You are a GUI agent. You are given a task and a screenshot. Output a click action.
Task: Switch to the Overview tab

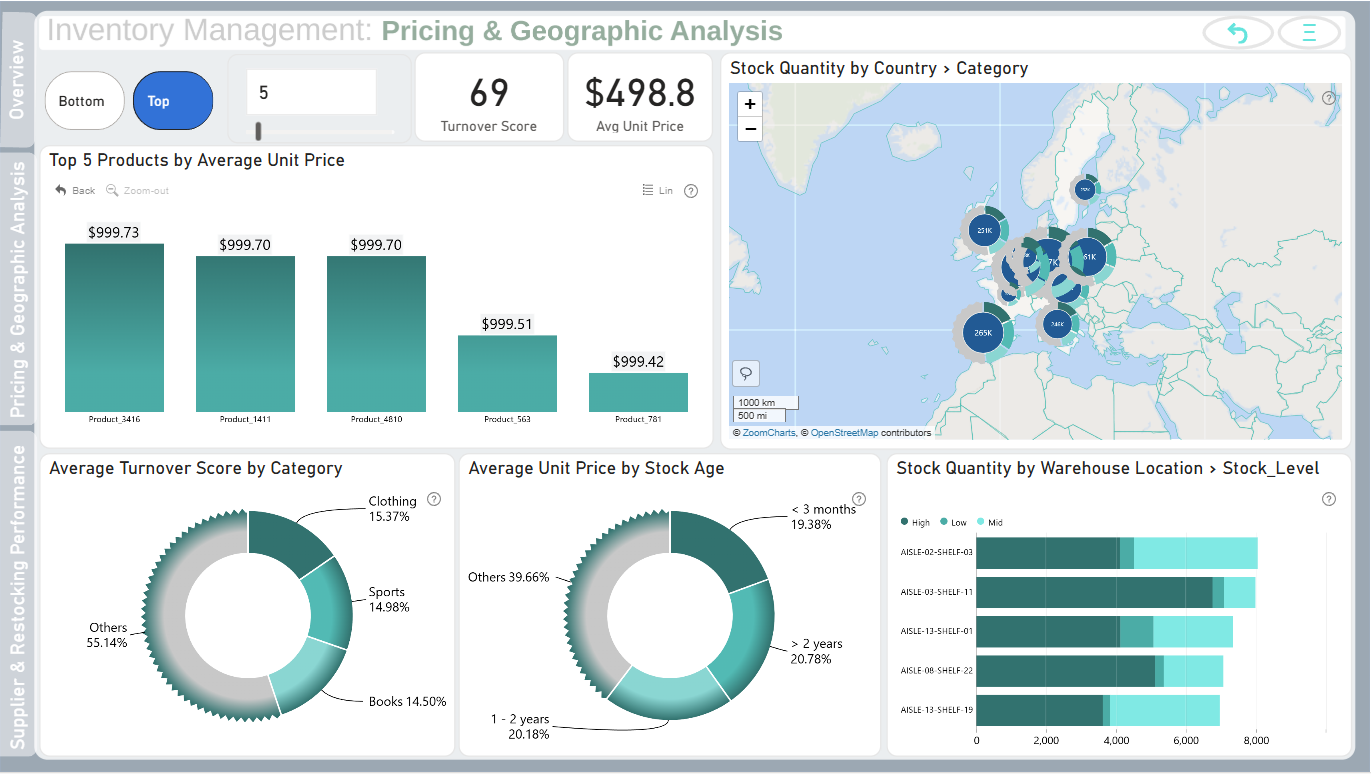tap(17, 80)
